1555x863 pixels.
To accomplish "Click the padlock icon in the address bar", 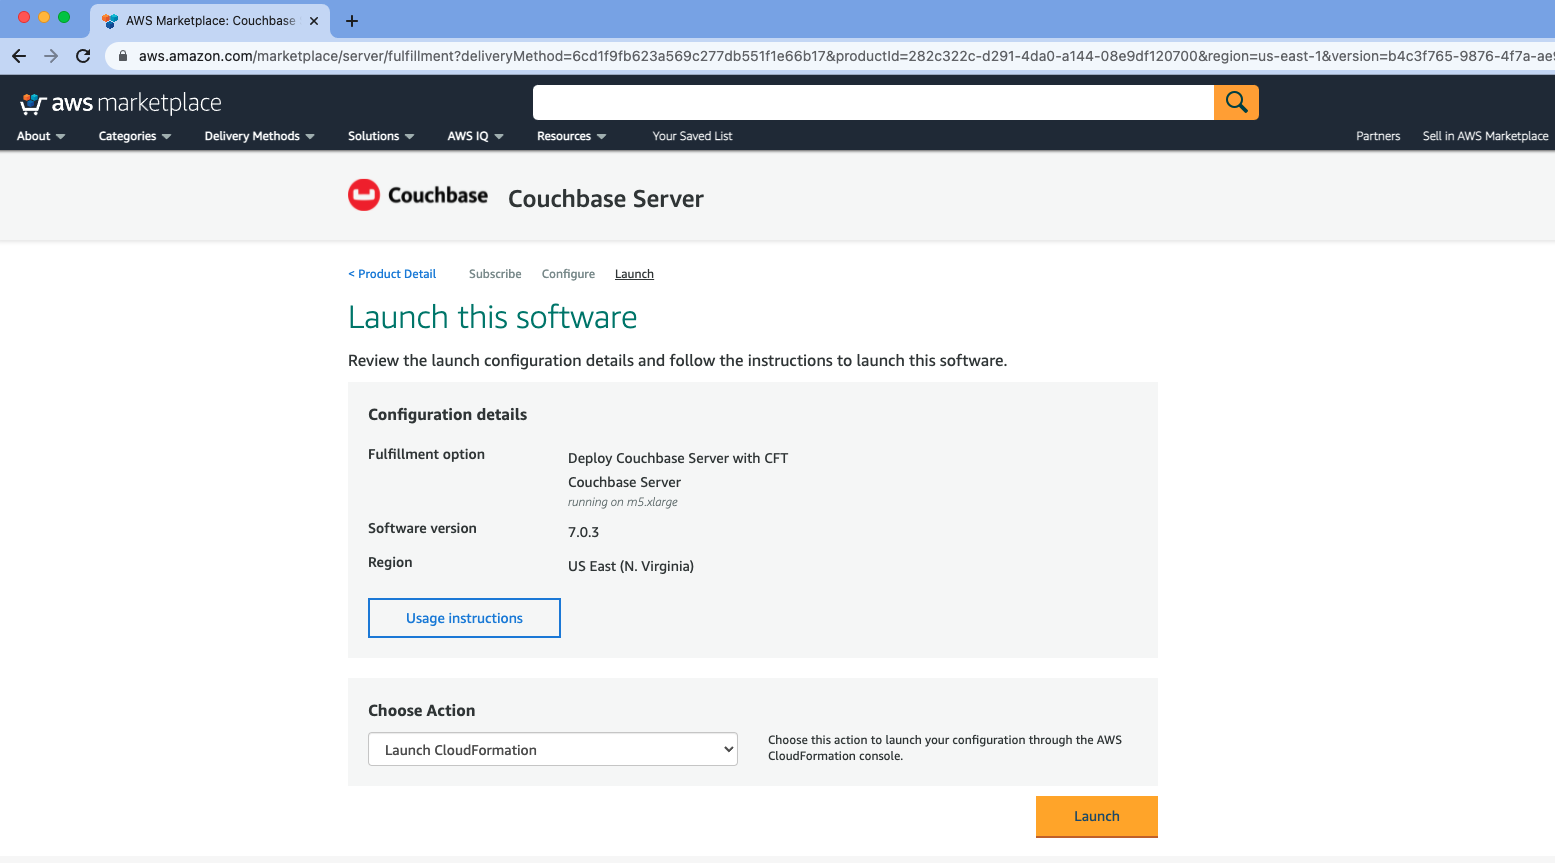I will [121, 56].
